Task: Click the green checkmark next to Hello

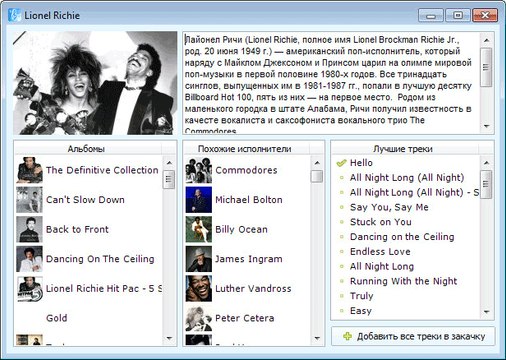Action: tap(341, 163)
